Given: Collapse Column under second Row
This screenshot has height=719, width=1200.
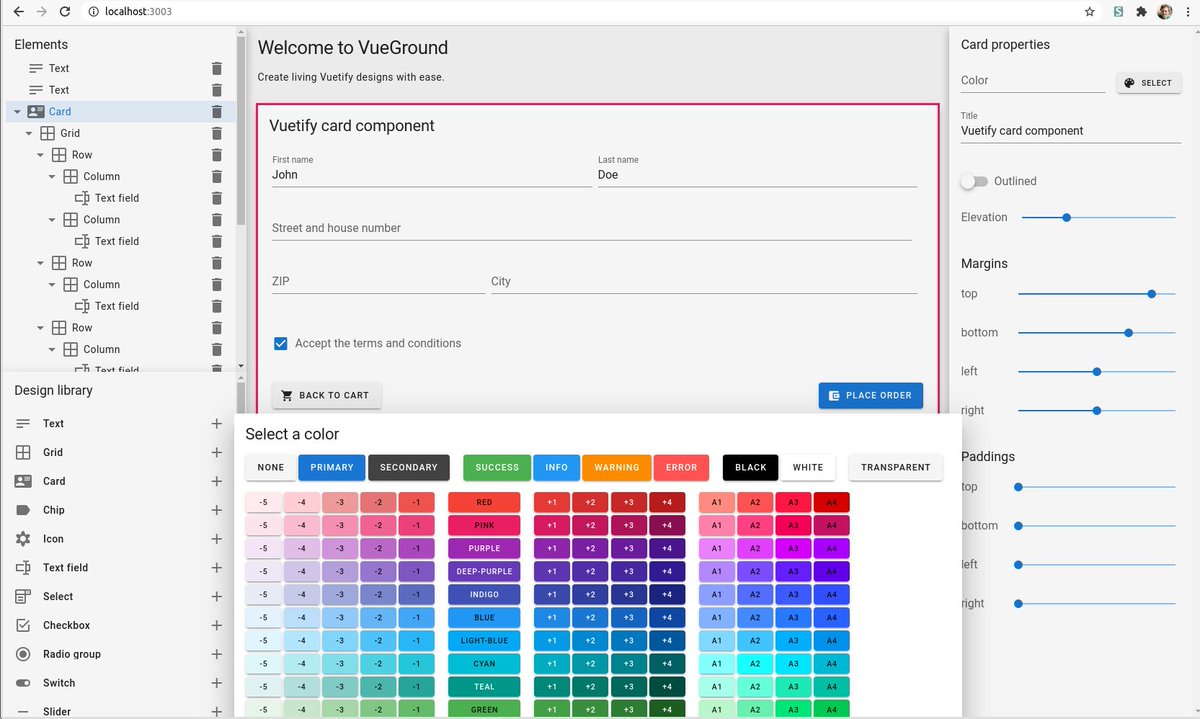Looking at the screenshot, I should [52, 285].
